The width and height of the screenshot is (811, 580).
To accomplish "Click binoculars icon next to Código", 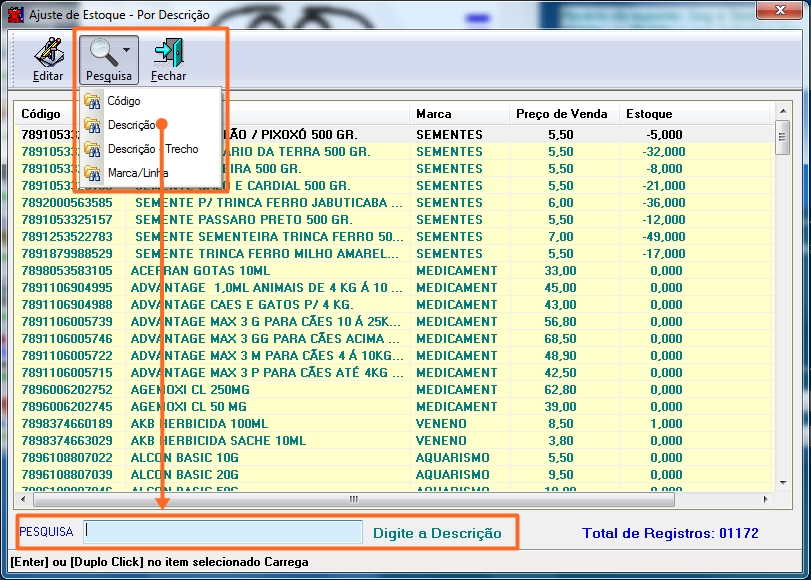I will coord(93,100).
